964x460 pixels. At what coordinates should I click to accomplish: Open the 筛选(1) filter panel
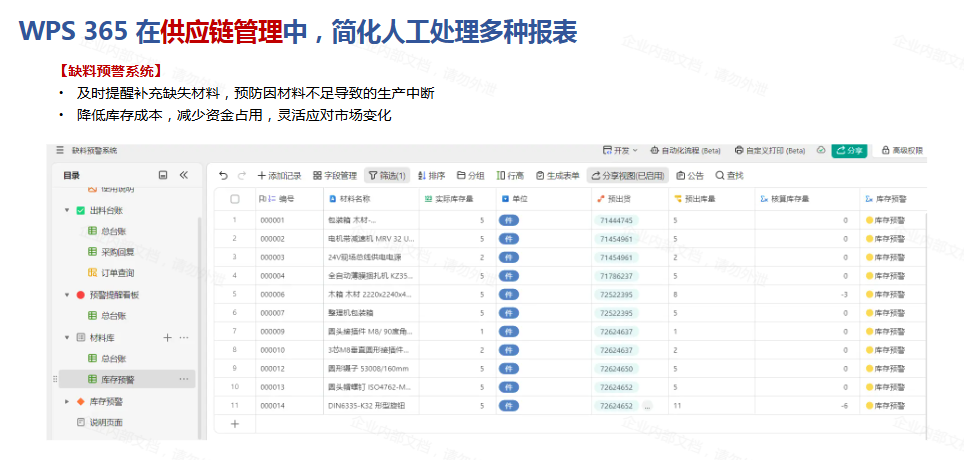[387, 176]
